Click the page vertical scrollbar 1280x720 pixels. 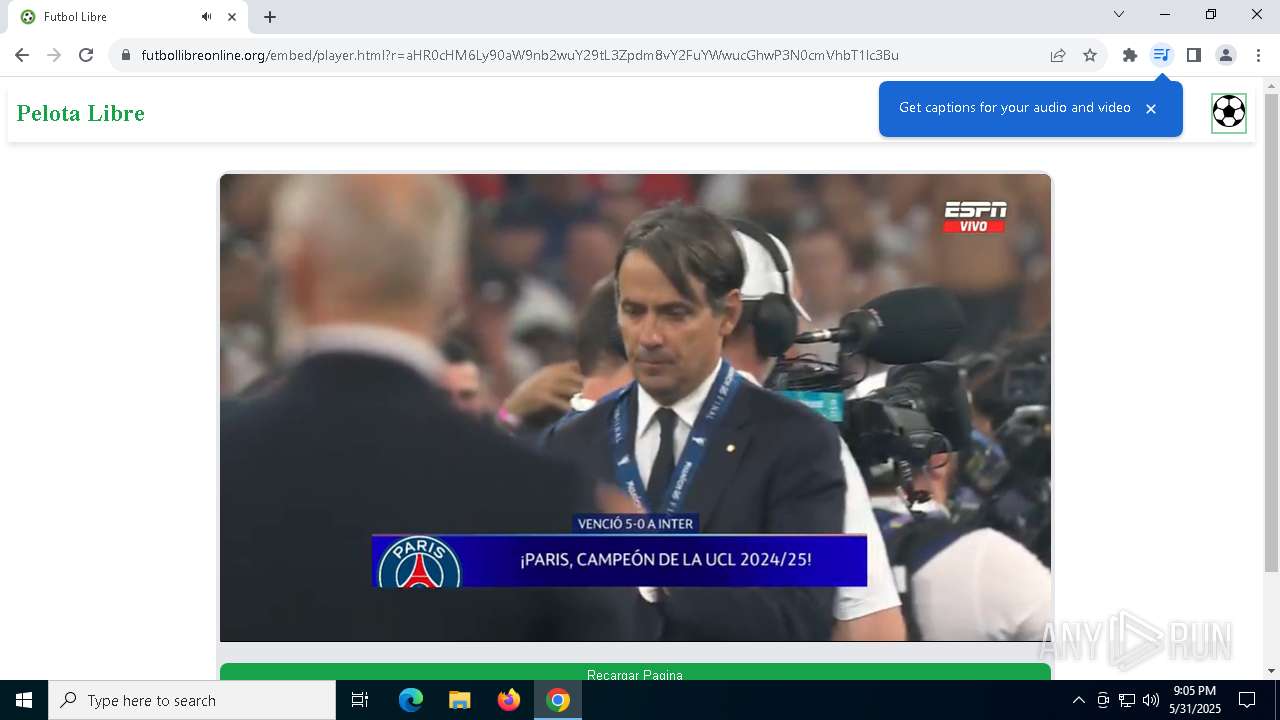[x=1271, y=333]
